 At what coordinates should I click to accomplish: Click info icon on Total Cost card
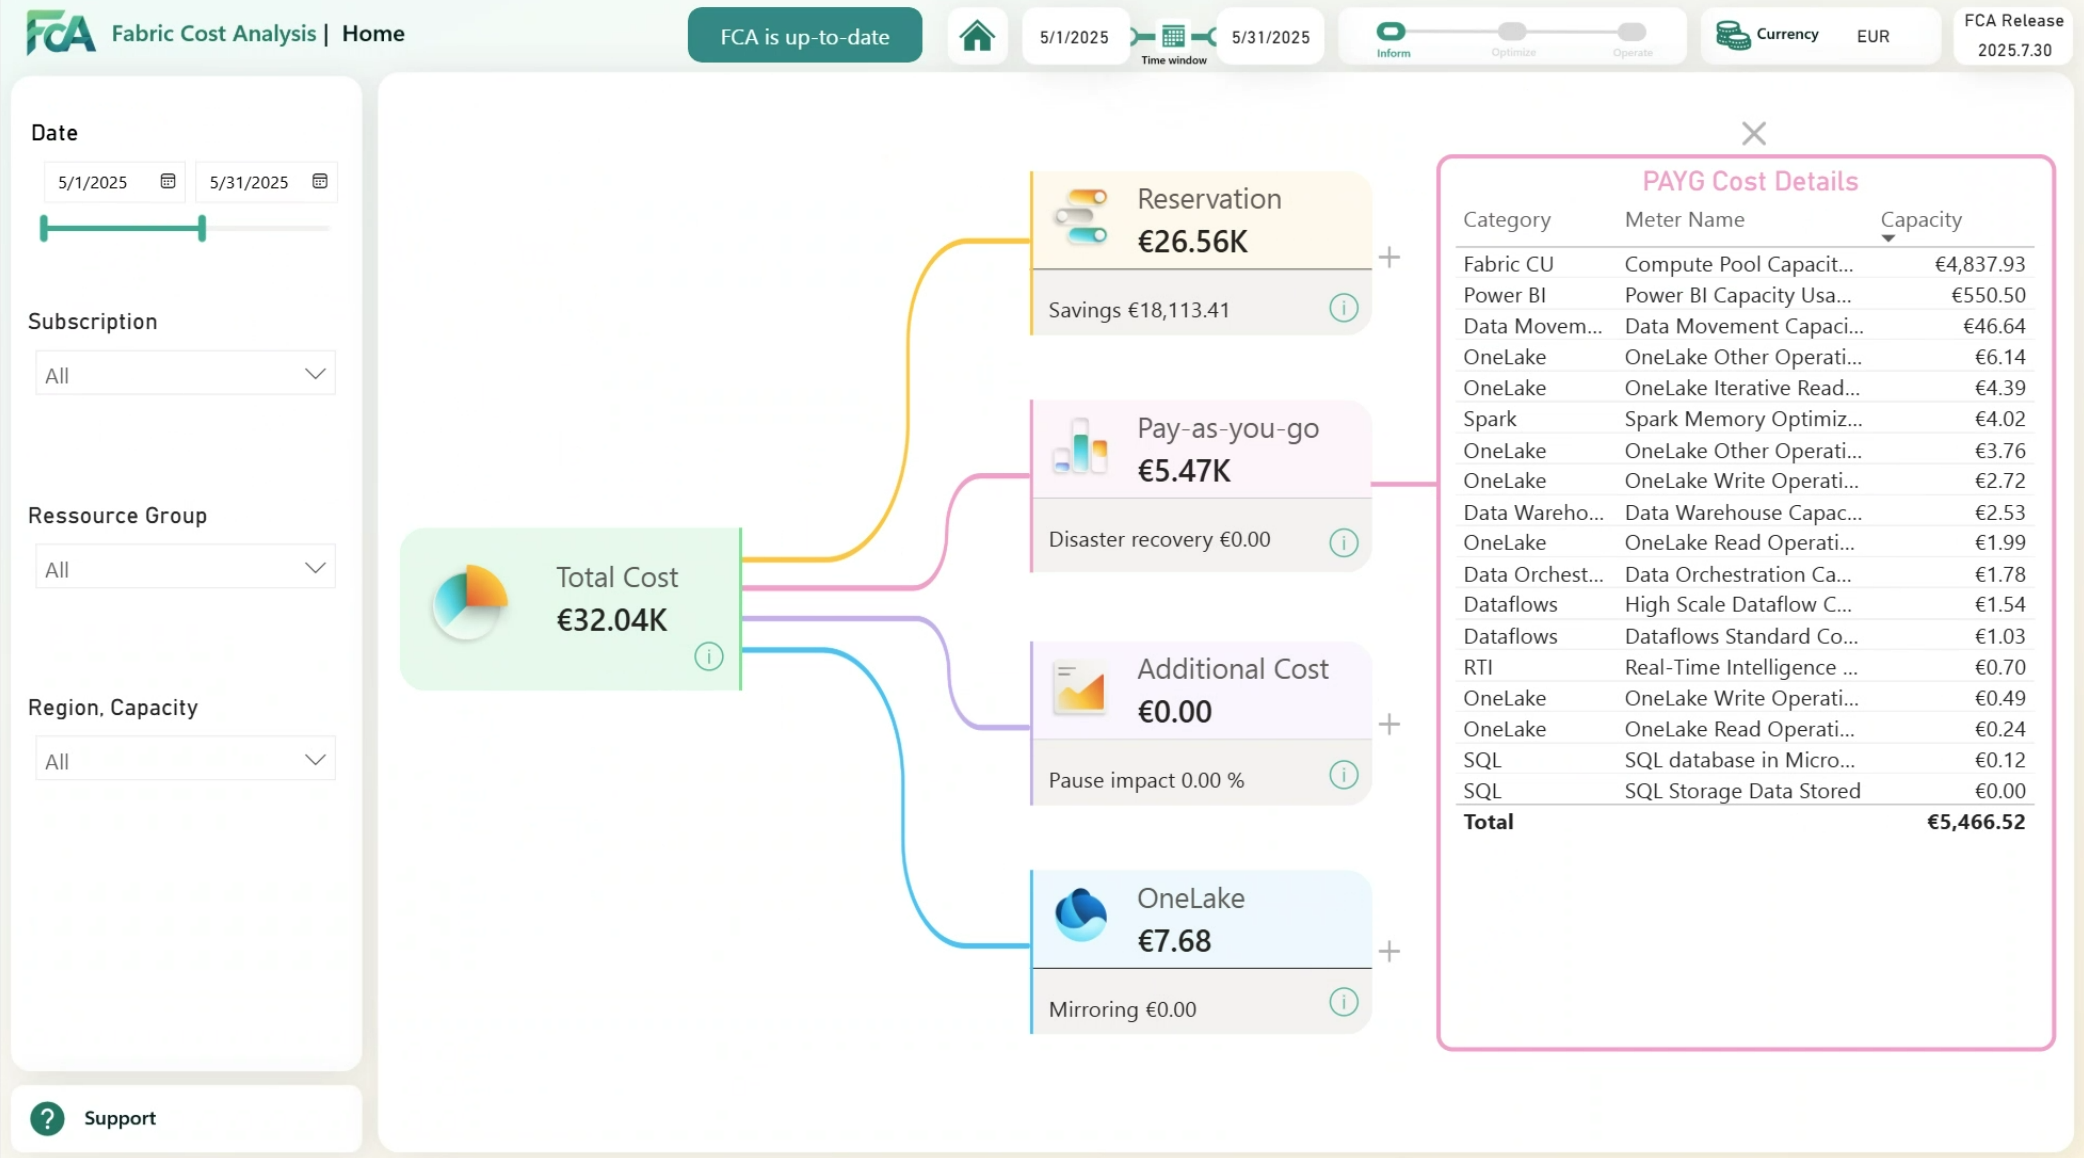(708, 656)
